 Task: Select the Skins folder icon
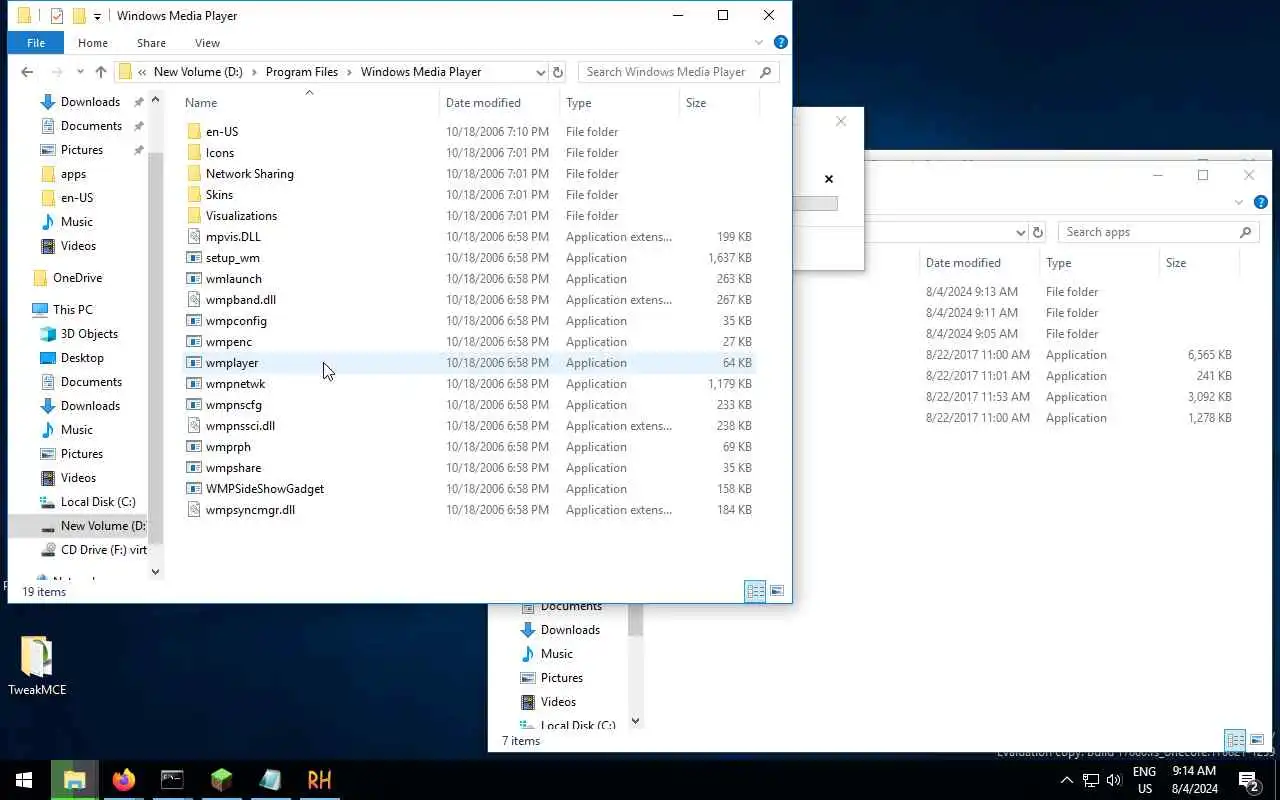[x=195, y=195]
